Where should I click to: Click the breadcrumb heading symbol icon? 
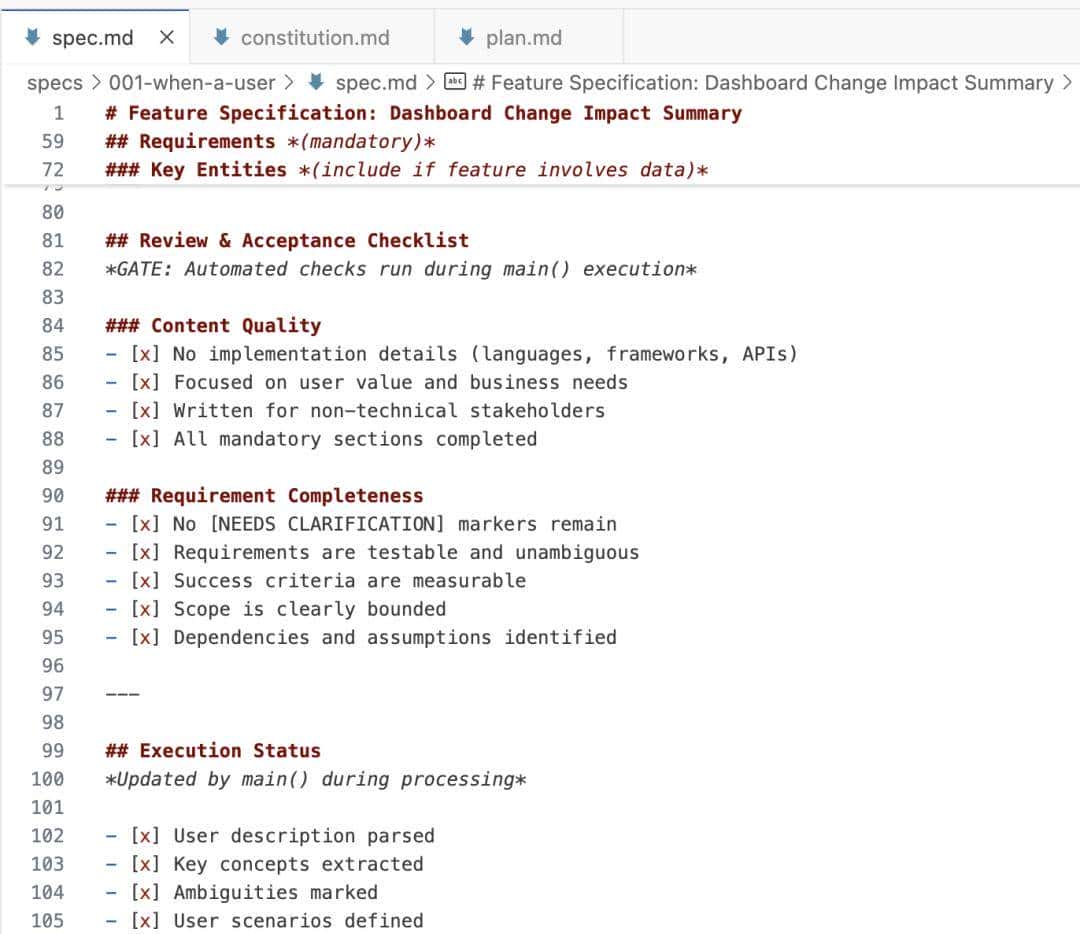455,82
